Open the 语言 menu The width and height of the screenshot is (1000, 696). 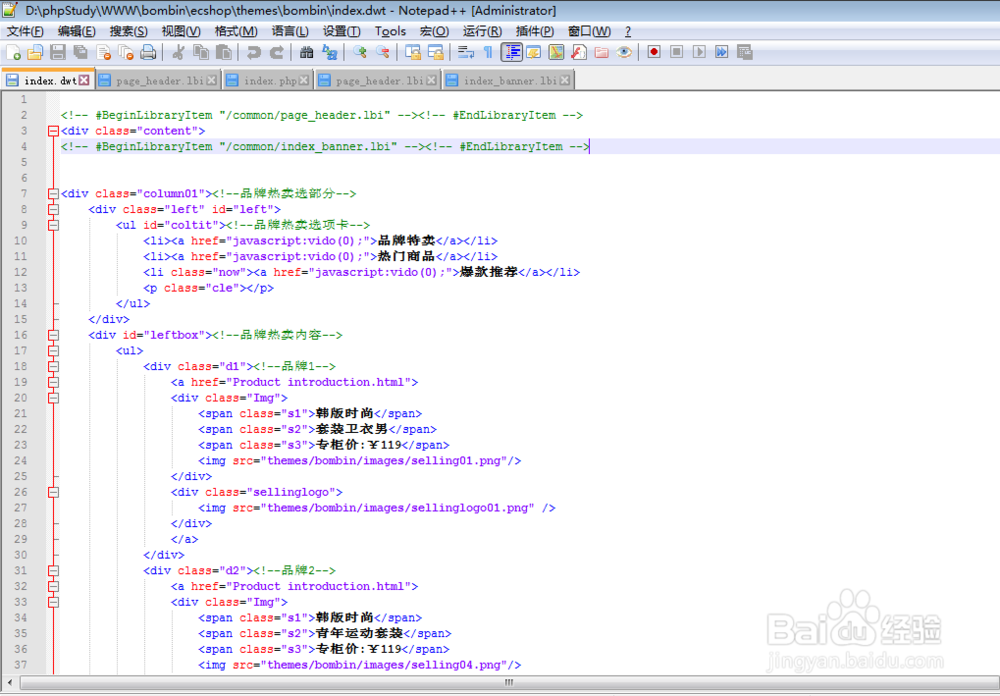click(289, 31)
